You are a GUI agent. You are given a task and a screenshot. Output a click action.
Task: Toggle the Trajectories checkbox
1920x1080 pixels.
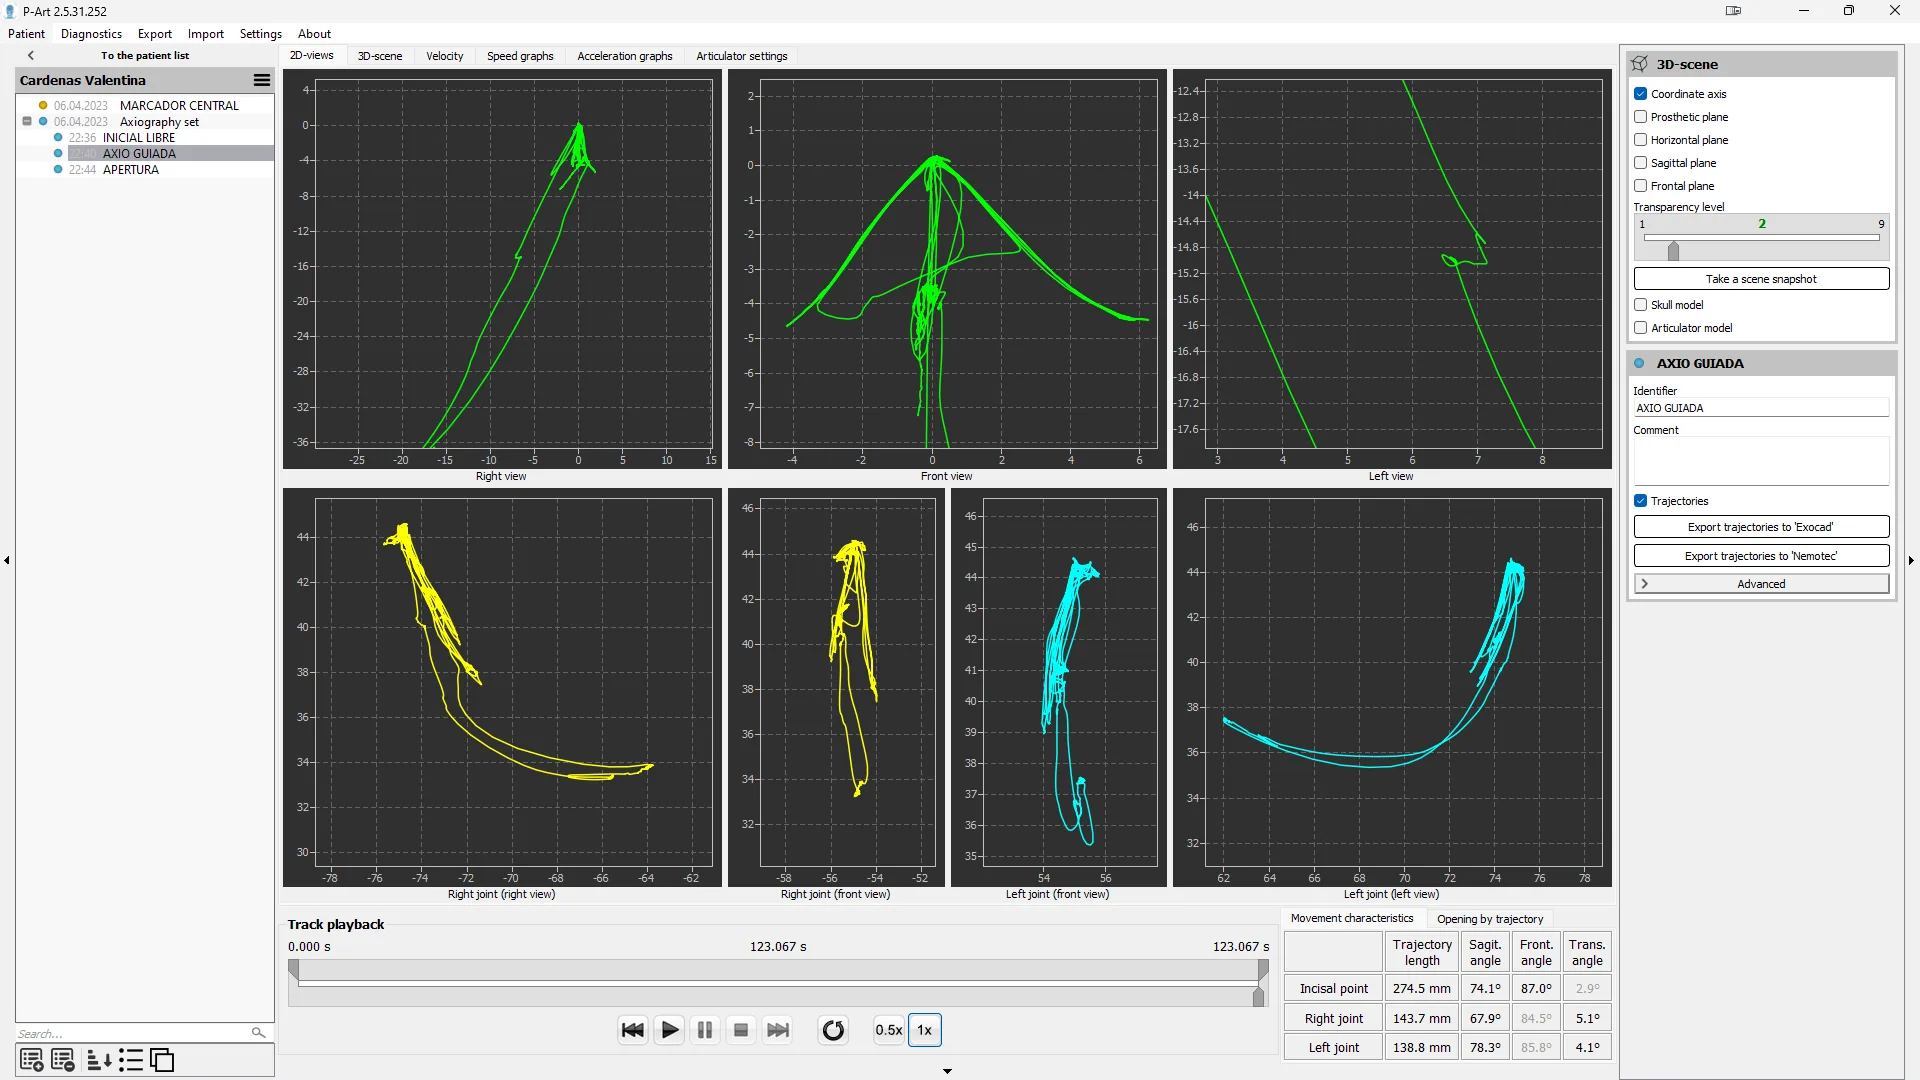(1640, 501)
